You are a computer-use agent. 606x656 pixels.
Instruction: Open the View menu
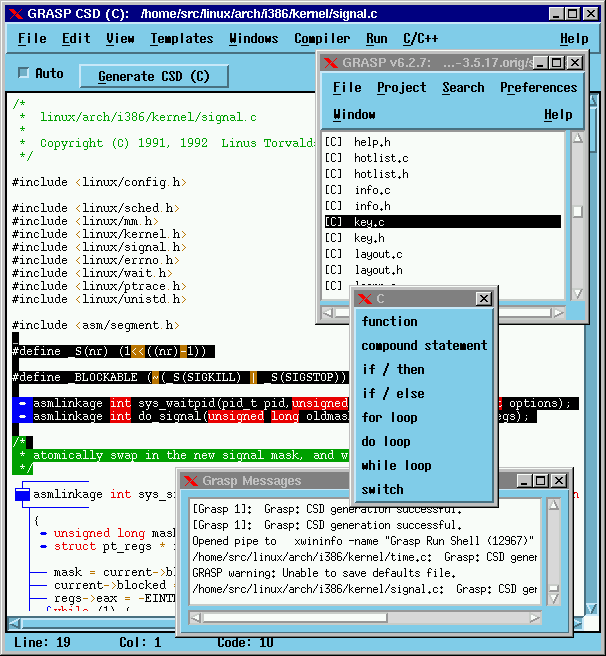click(120, 38)
